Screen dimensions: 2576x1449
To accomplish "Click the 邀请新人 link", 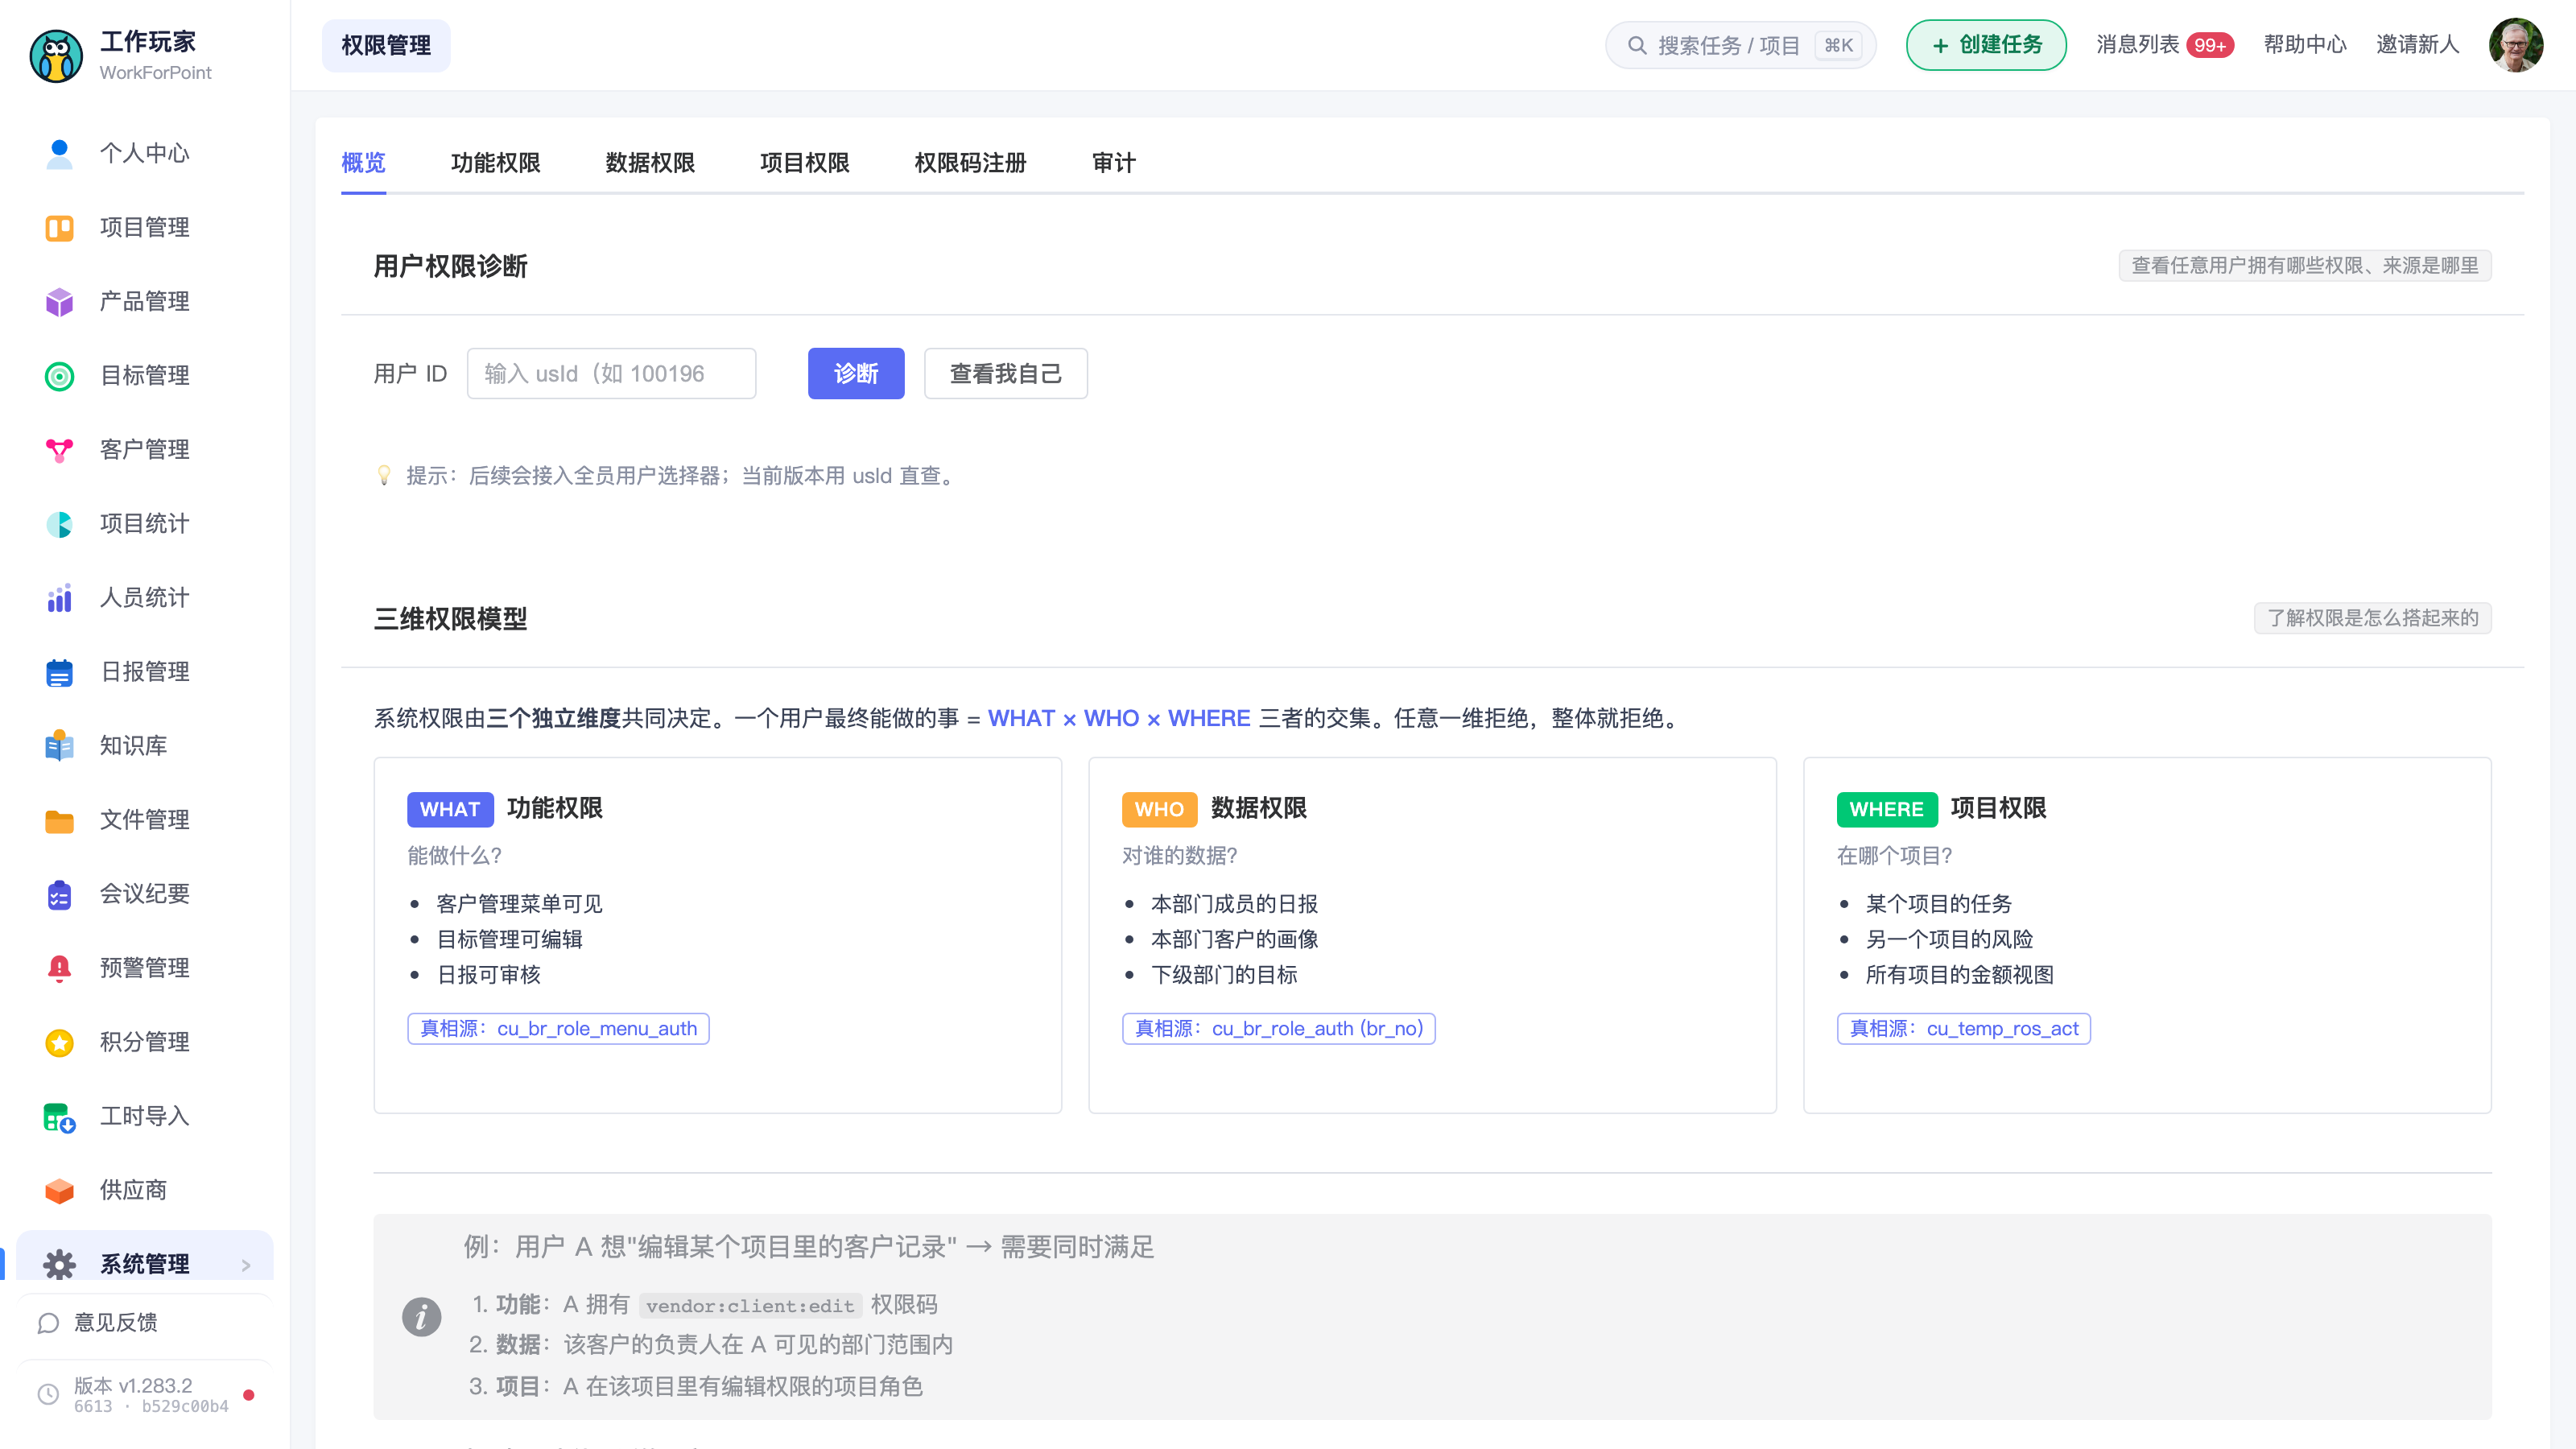I will [2417, 45].
